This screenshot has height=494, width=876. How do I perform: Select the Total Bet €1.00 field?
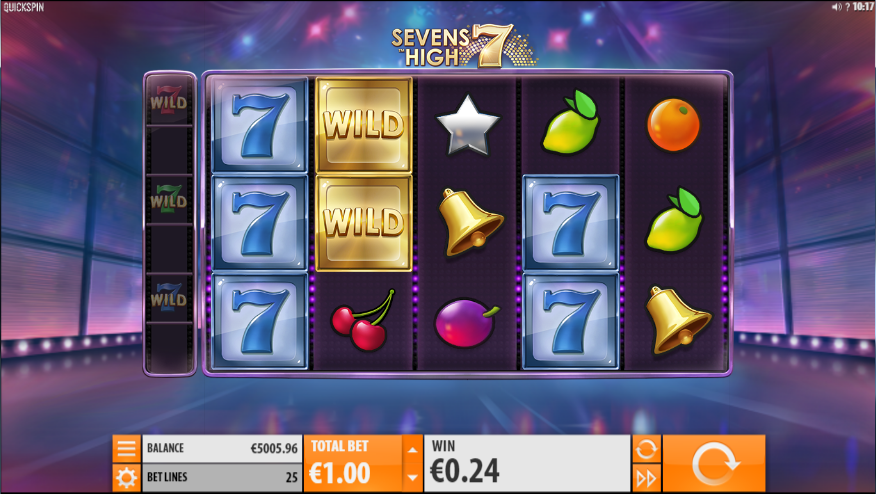point(353,463)
